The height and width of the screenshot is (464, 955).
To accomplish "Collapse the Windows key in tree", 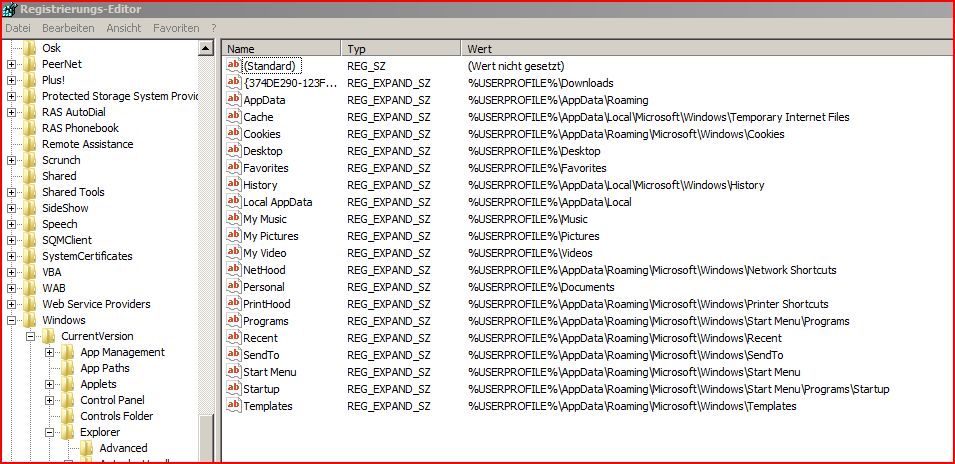I will pos(11,320).
